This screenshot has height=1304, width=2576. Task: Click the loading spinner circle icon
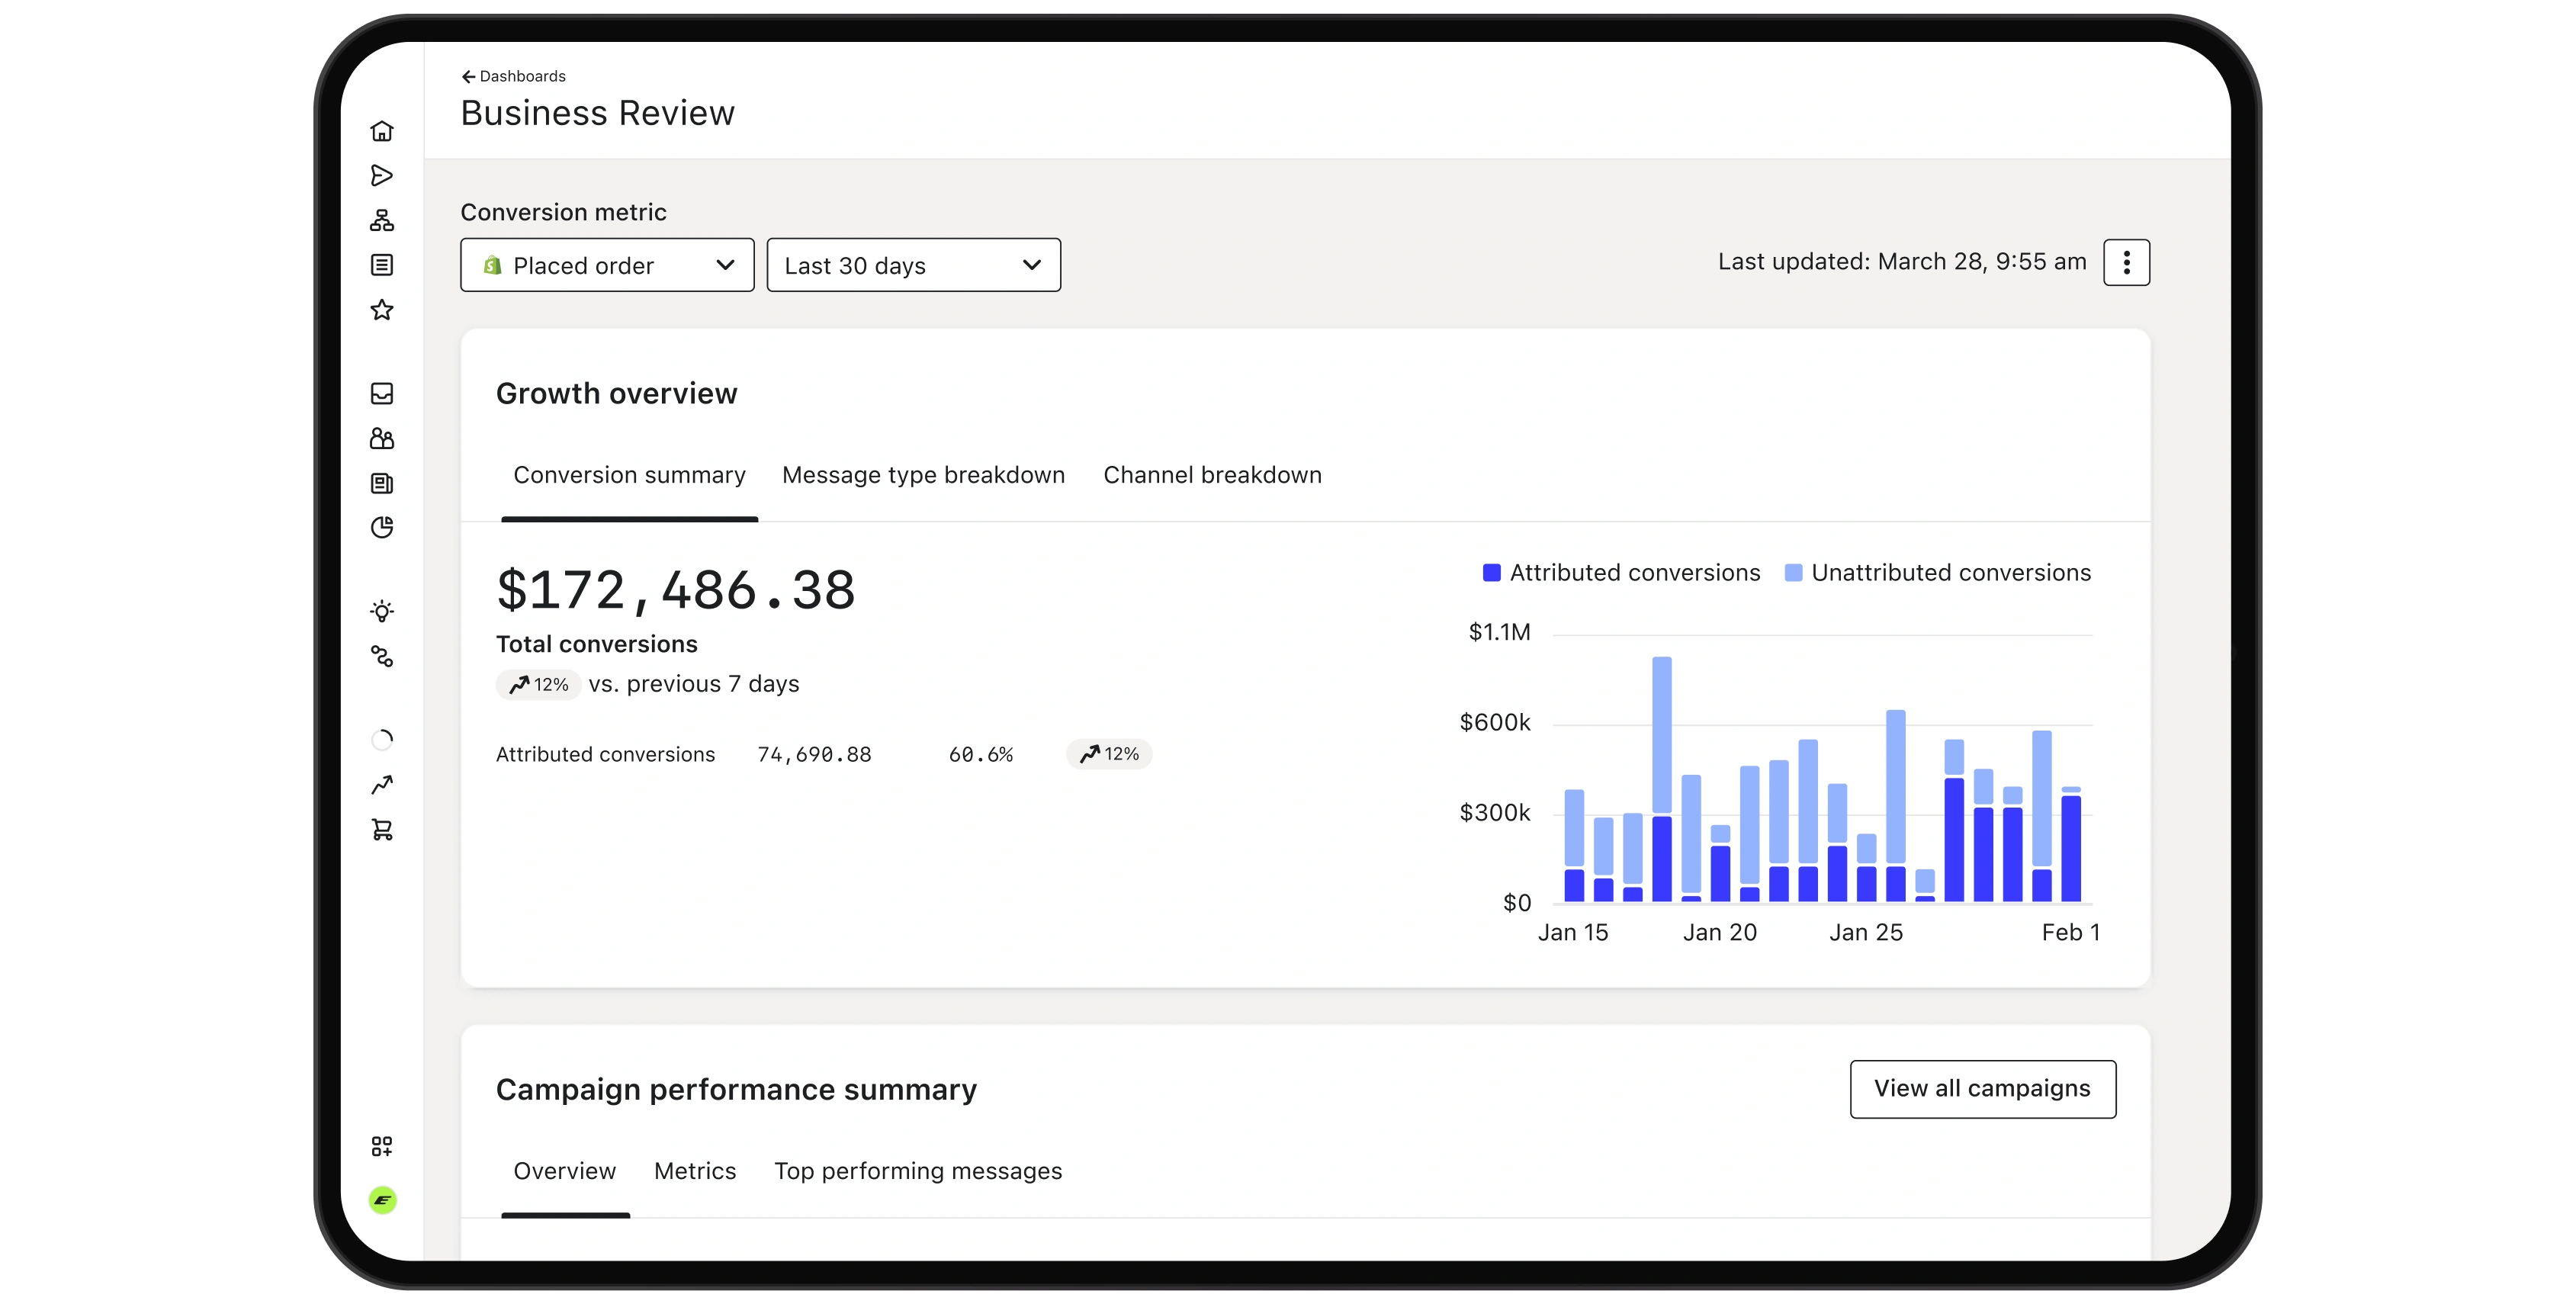381,740
